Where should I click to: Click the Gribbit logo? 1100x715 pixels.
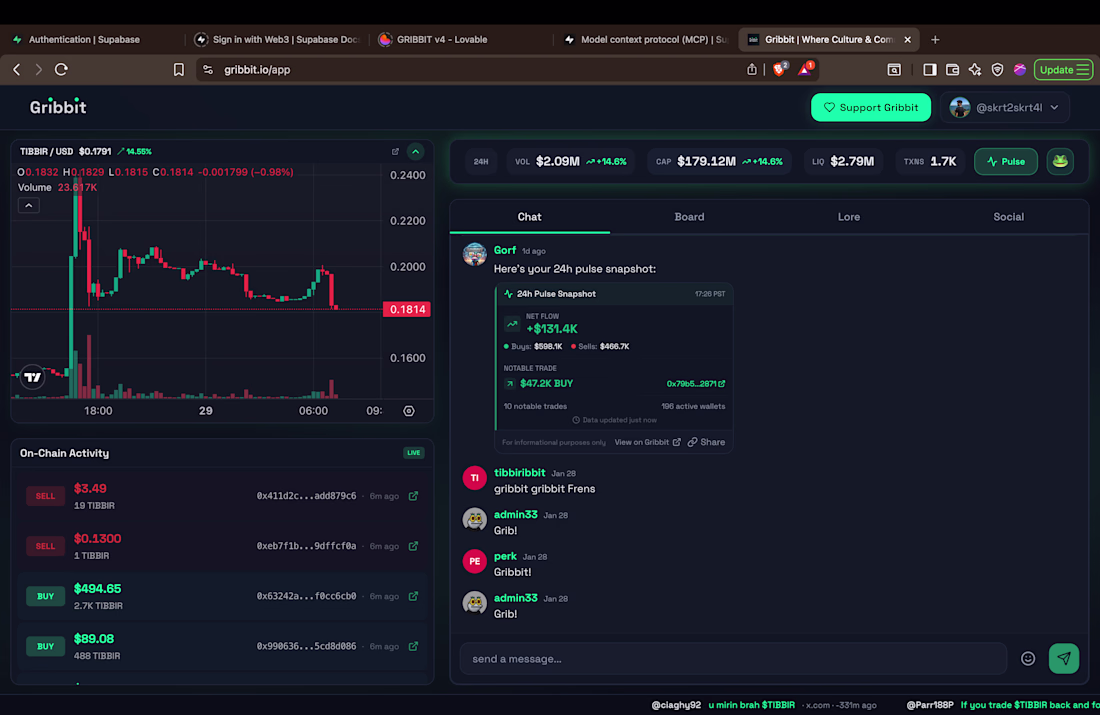(58, 107)
